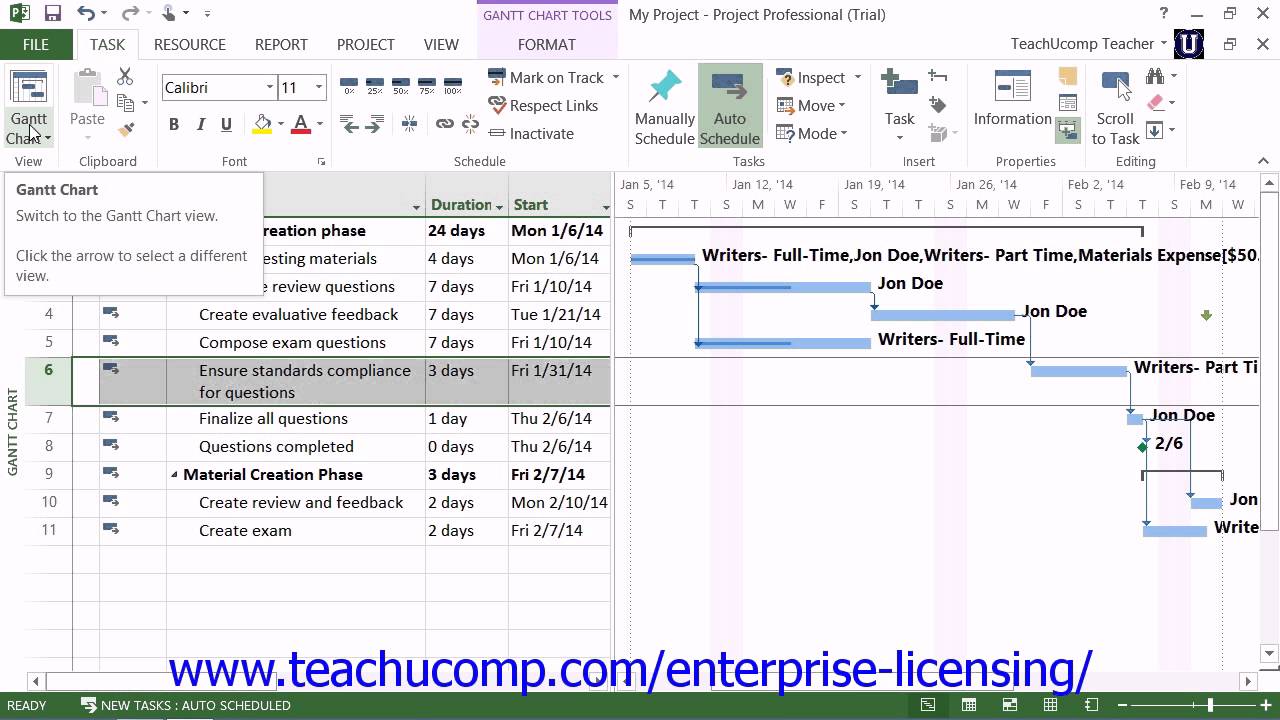Mark task 75% complete
Viewport: 1280px width, 720px height.
427,86
